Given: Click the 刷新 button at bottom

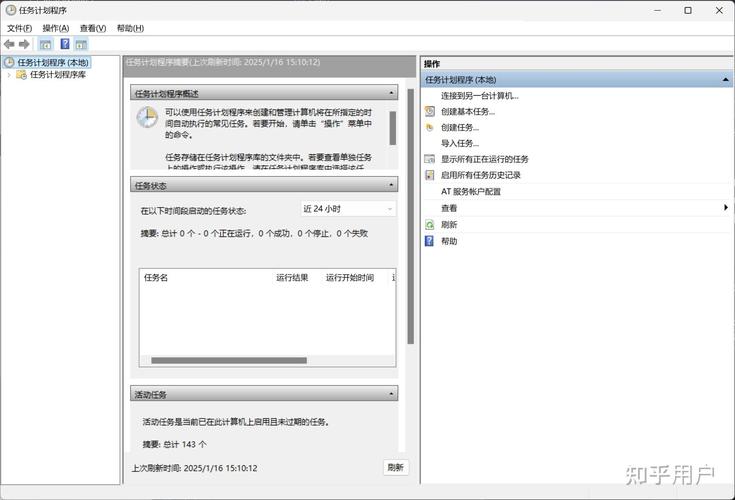Looking at the screenshot, I should (396, 467).
